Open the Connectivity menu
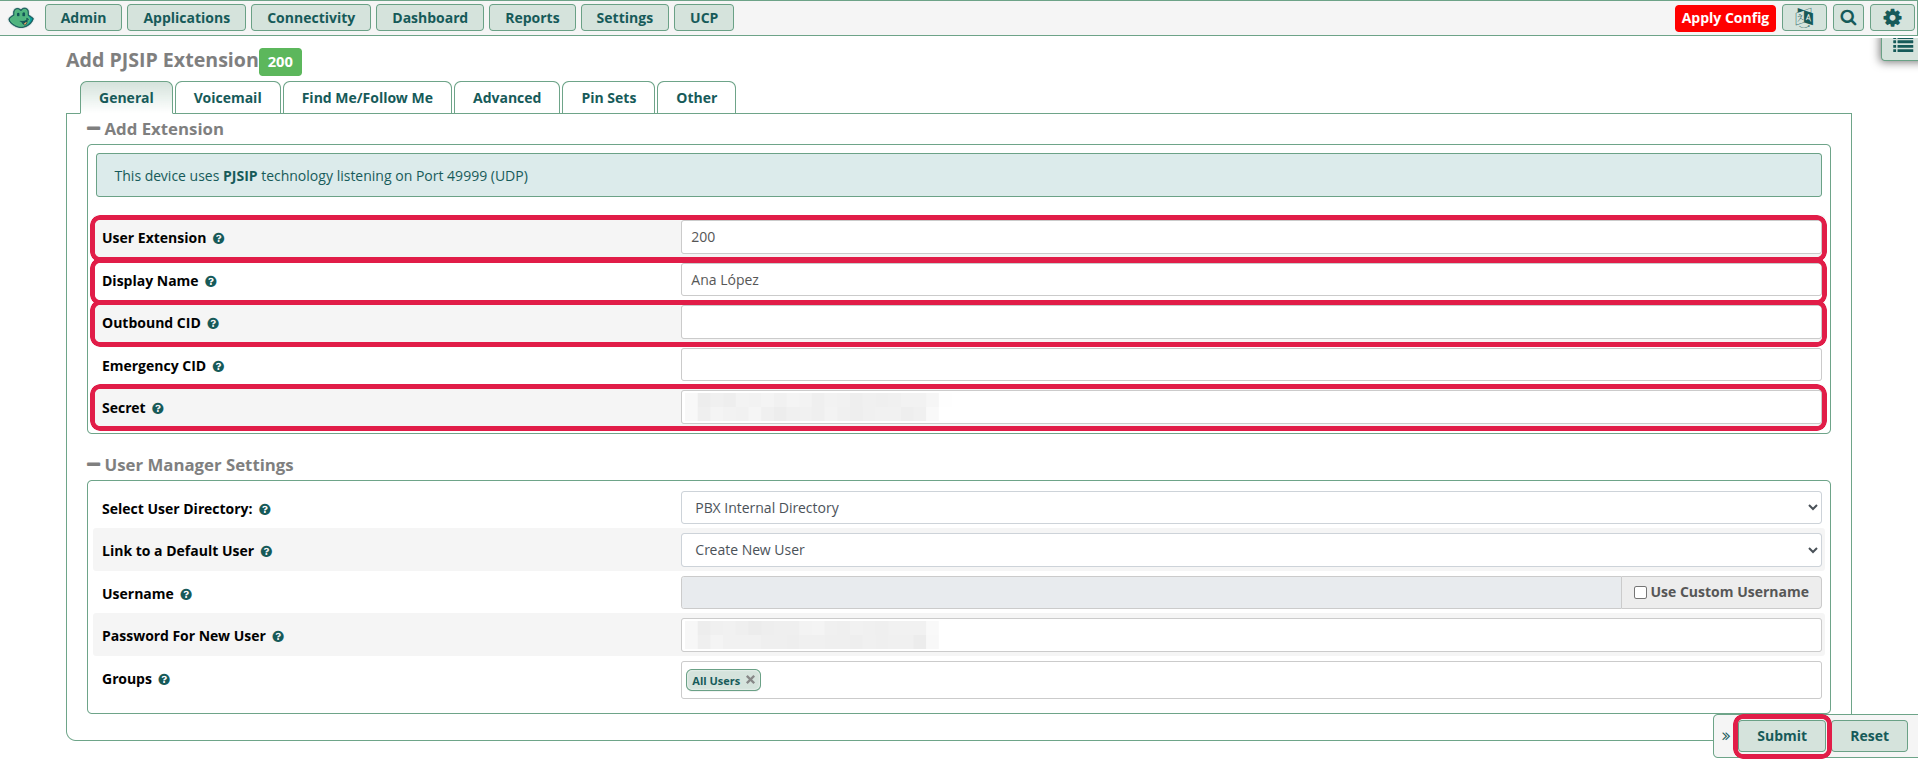1918x763 pixels. (311, 18)
